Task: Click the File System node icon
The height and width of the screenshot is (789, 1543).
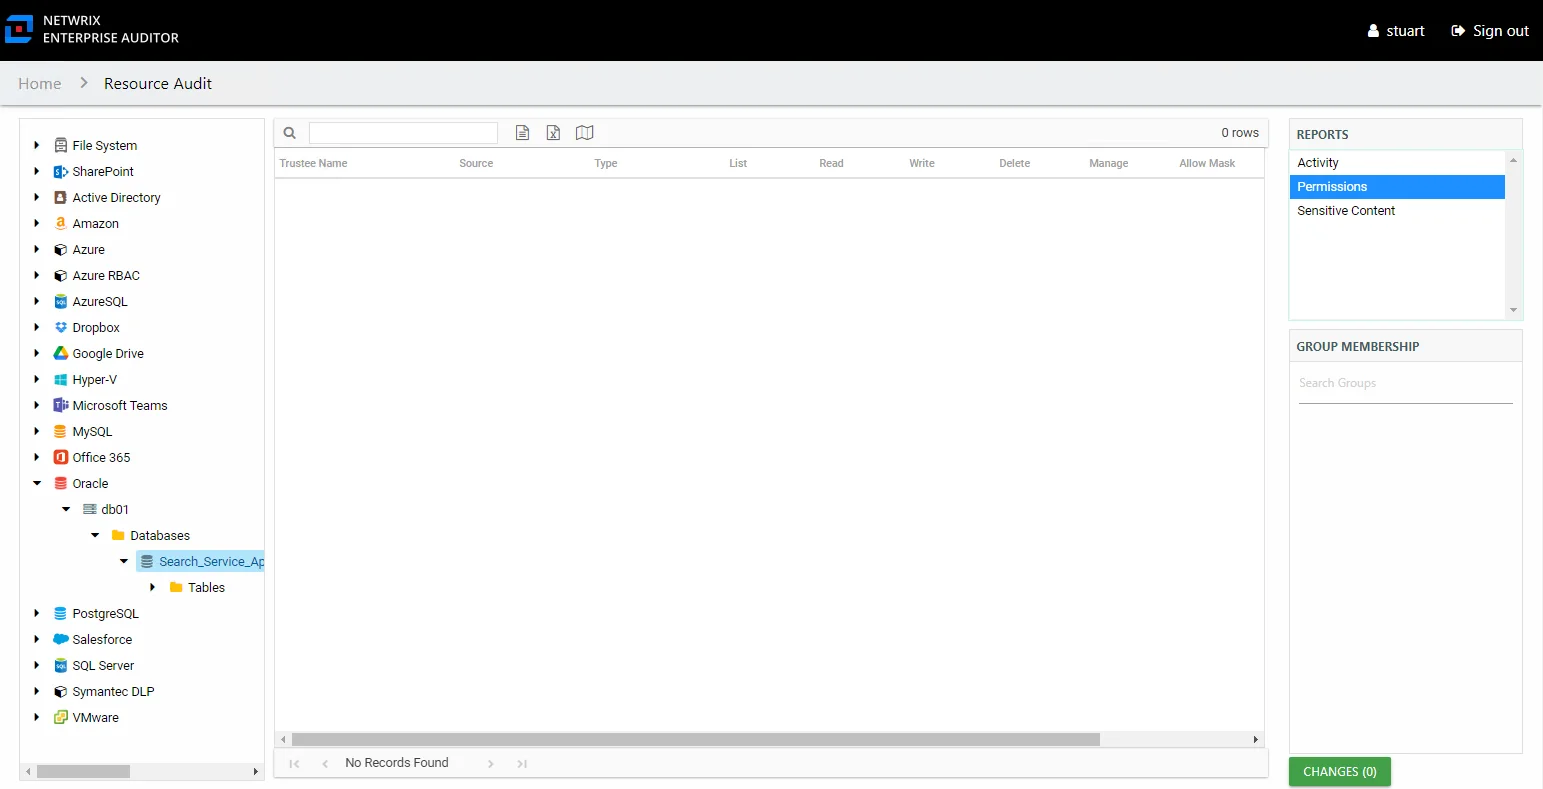Action: point(61,145)
